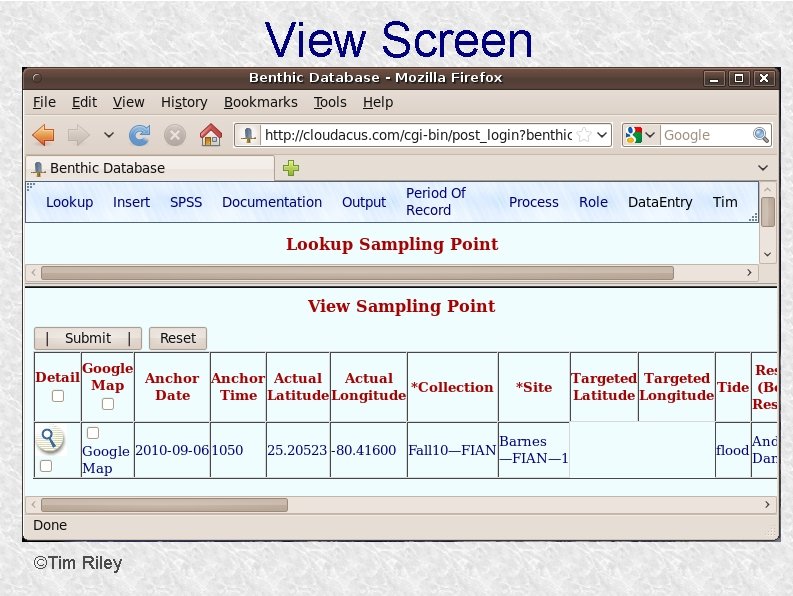Open a new tab with the green plus
The width and height of the screenshot is (793, 596).
291,167
